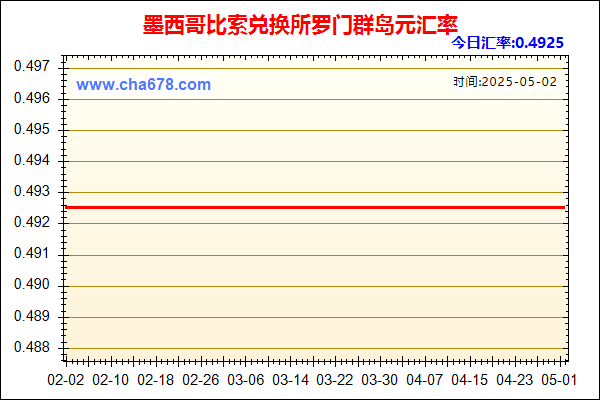
Task: Click the x-axis date 05-01
Action: click(559, 380)
